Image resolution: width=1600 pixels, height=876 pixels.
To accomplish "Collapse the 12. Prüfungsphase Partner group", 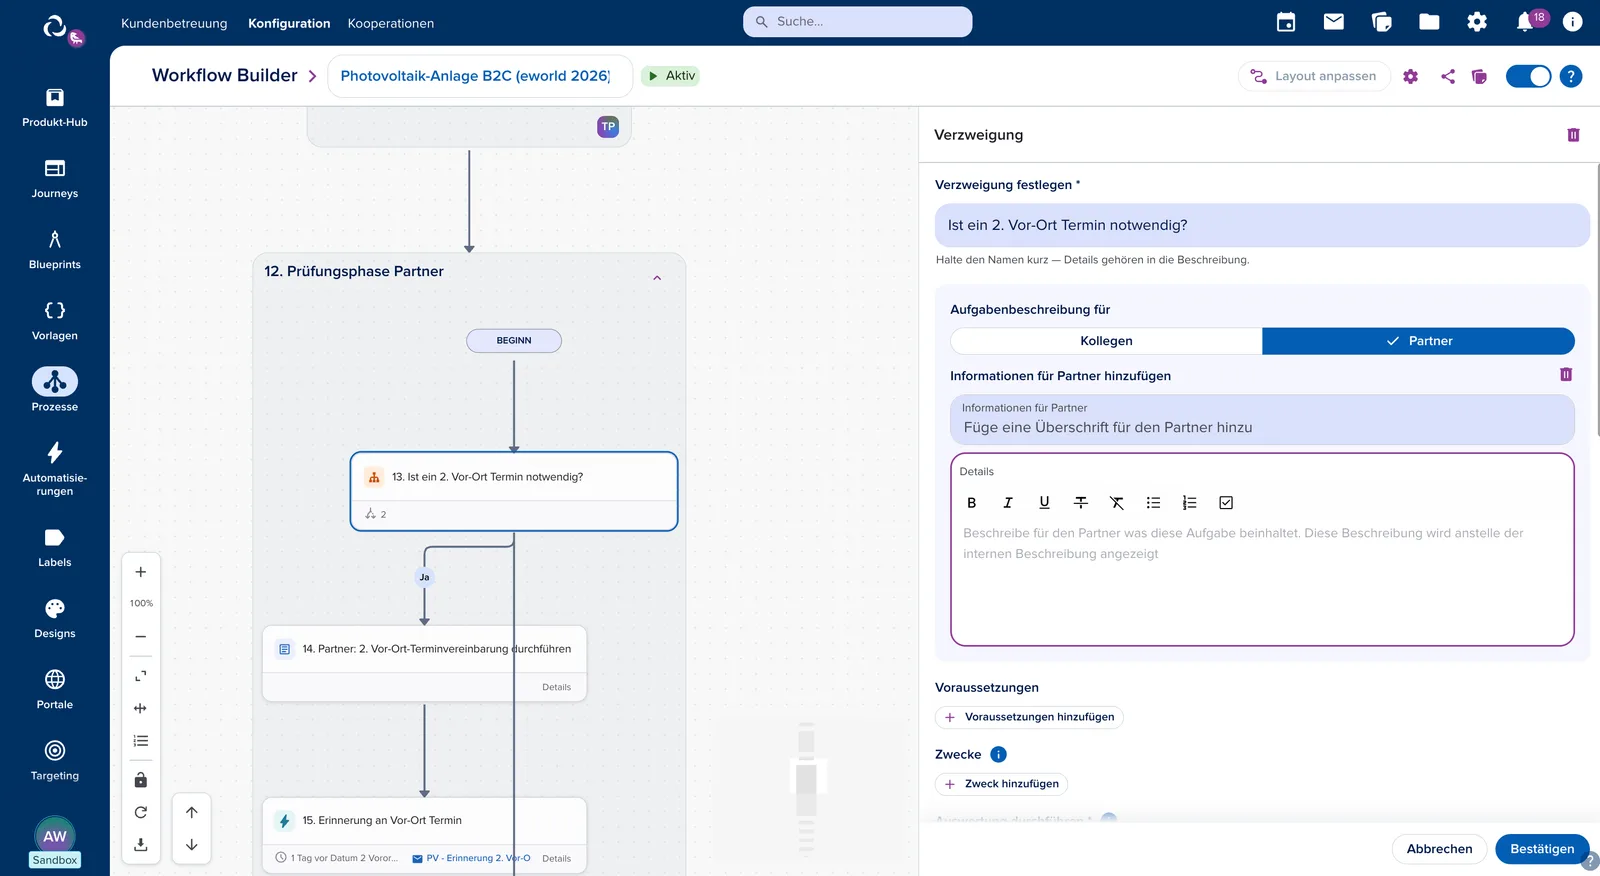I will point(657,278).
